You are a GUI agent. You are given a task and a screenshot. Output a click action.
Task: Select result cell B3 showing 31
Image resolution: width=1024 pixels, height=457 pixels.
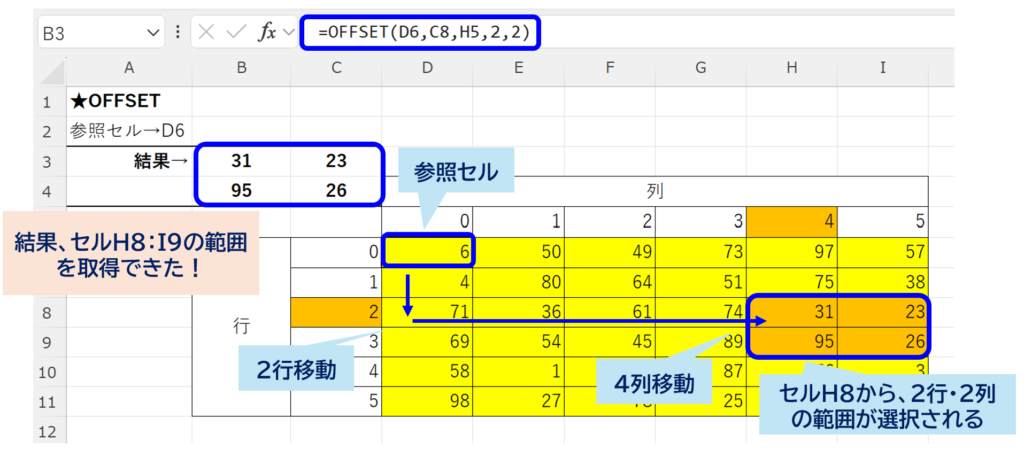(242, 161)
